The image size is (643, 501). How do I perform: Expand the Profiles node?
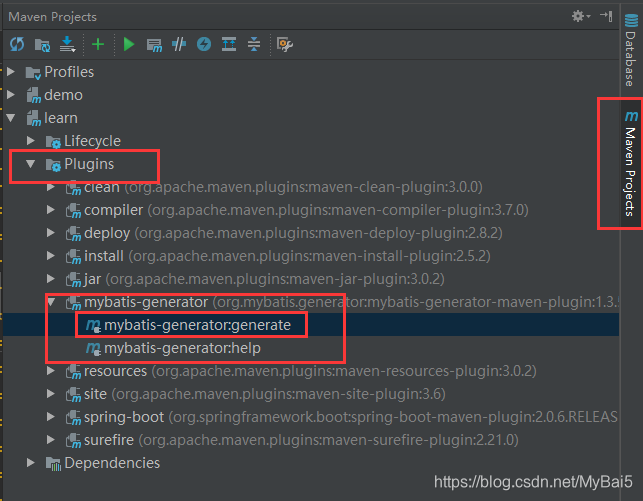coord(11,72)
